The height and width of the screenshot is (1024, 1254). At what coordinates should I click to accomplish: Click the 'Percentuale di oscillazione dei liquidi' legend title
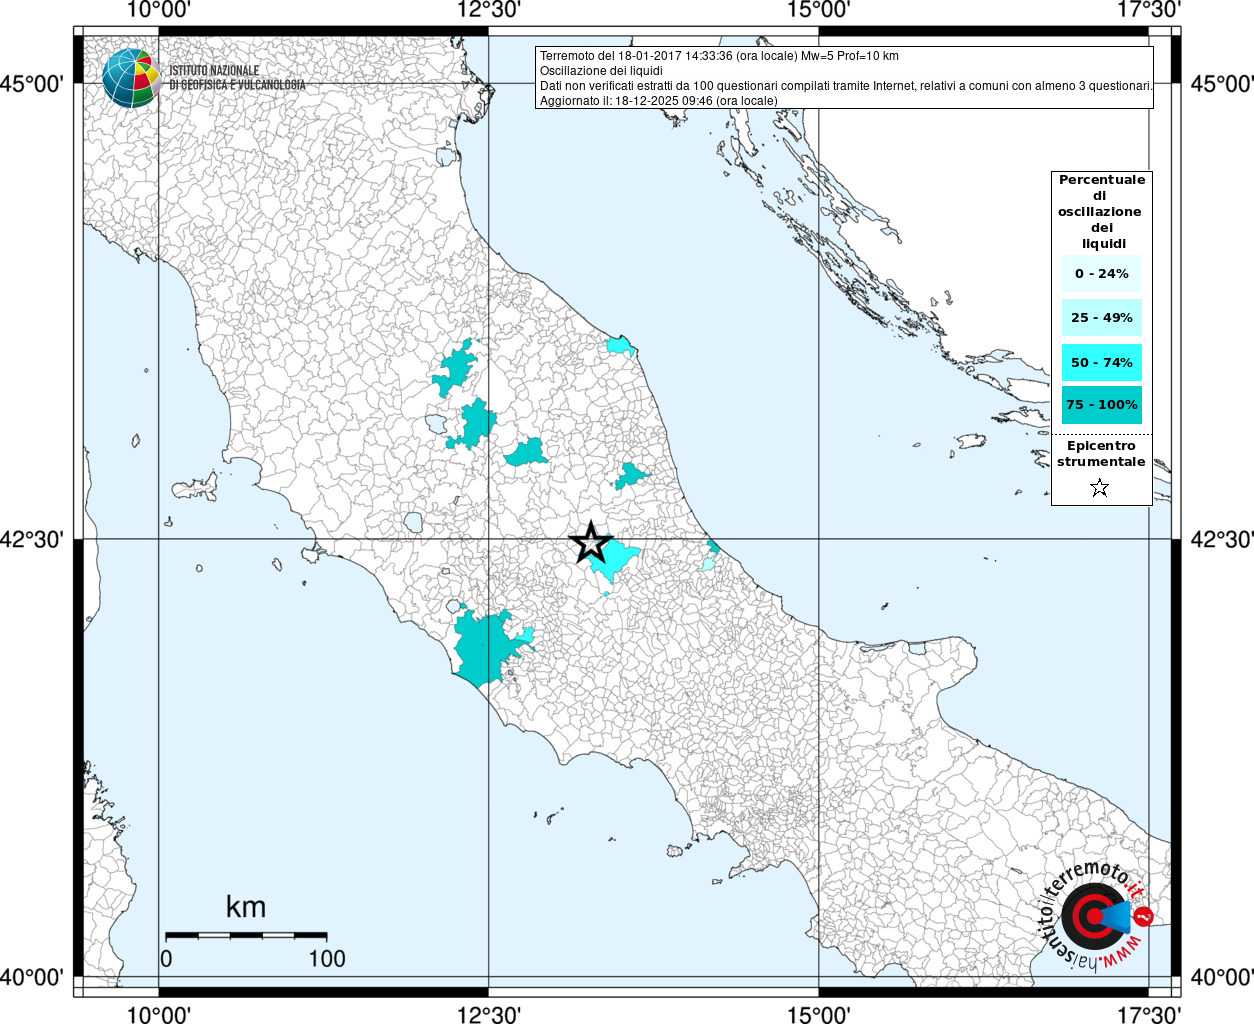tap(1101, 211)
